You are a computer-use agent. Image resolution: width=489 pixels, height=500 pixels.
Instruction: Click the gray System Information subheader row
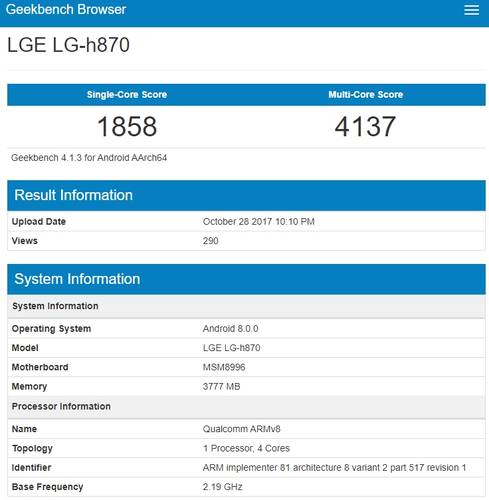[246, 306]
